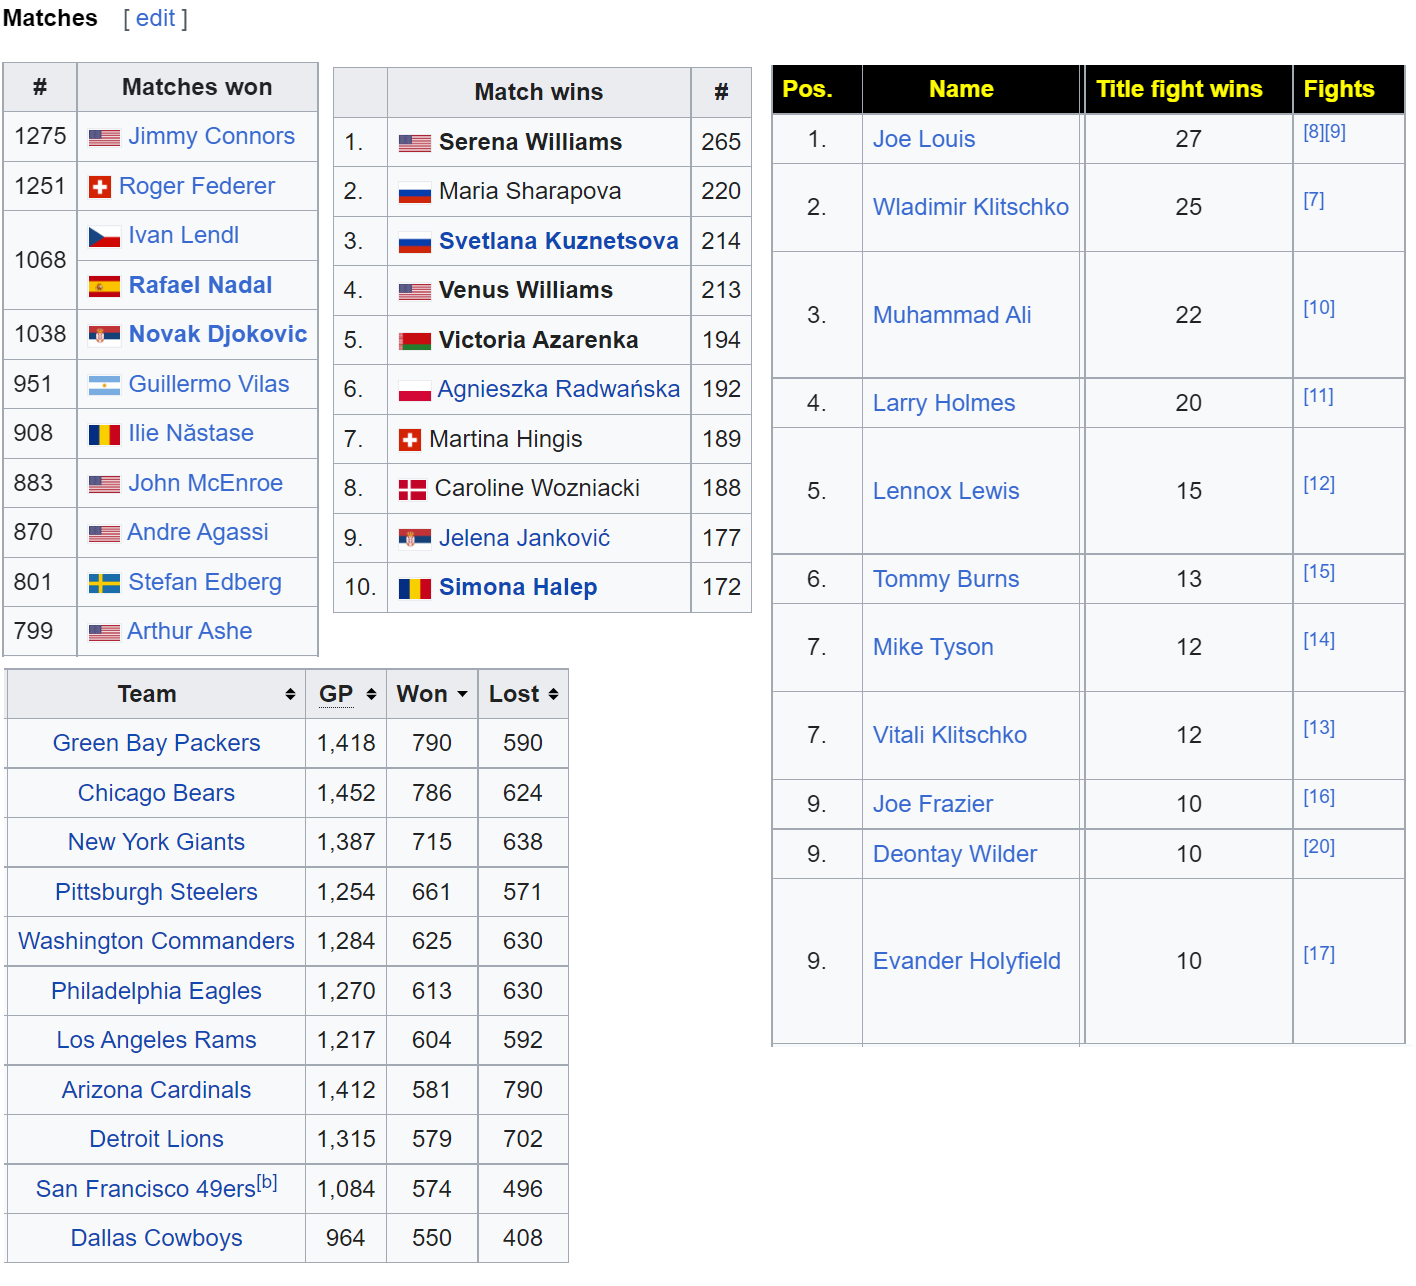Open the Dallas Cowboys link

[x=156, y=1238]
